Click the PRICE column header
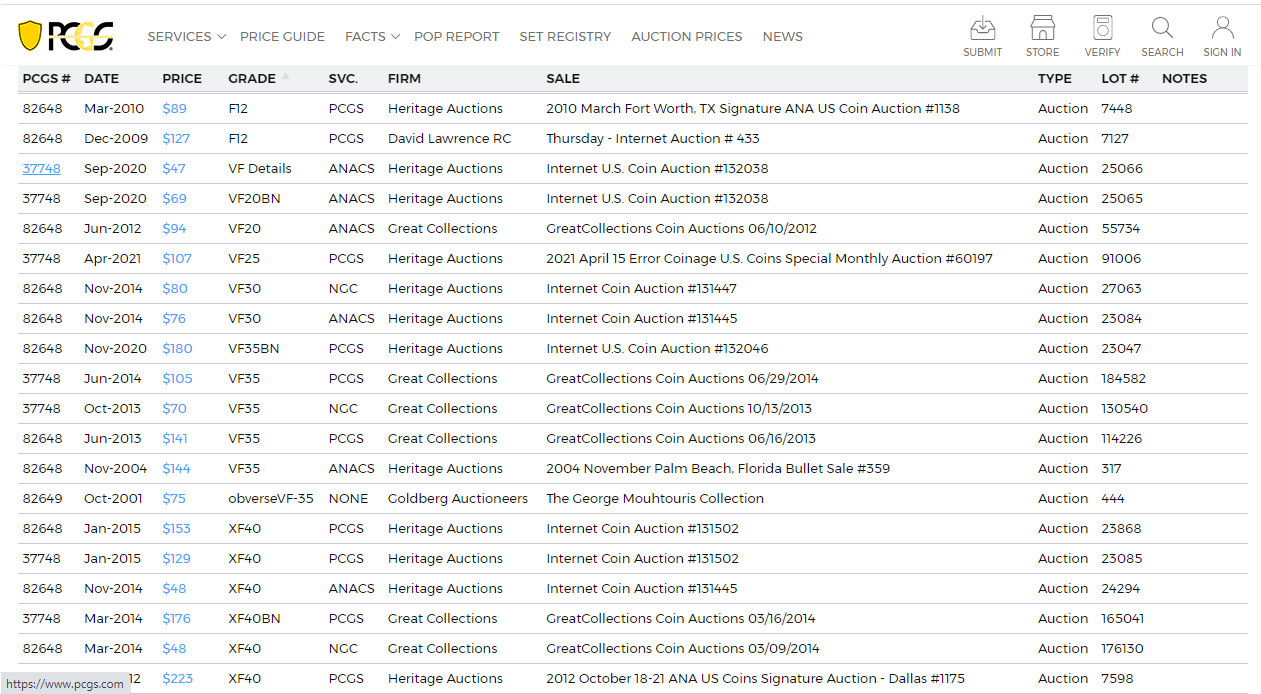 (x=182, y=78)
